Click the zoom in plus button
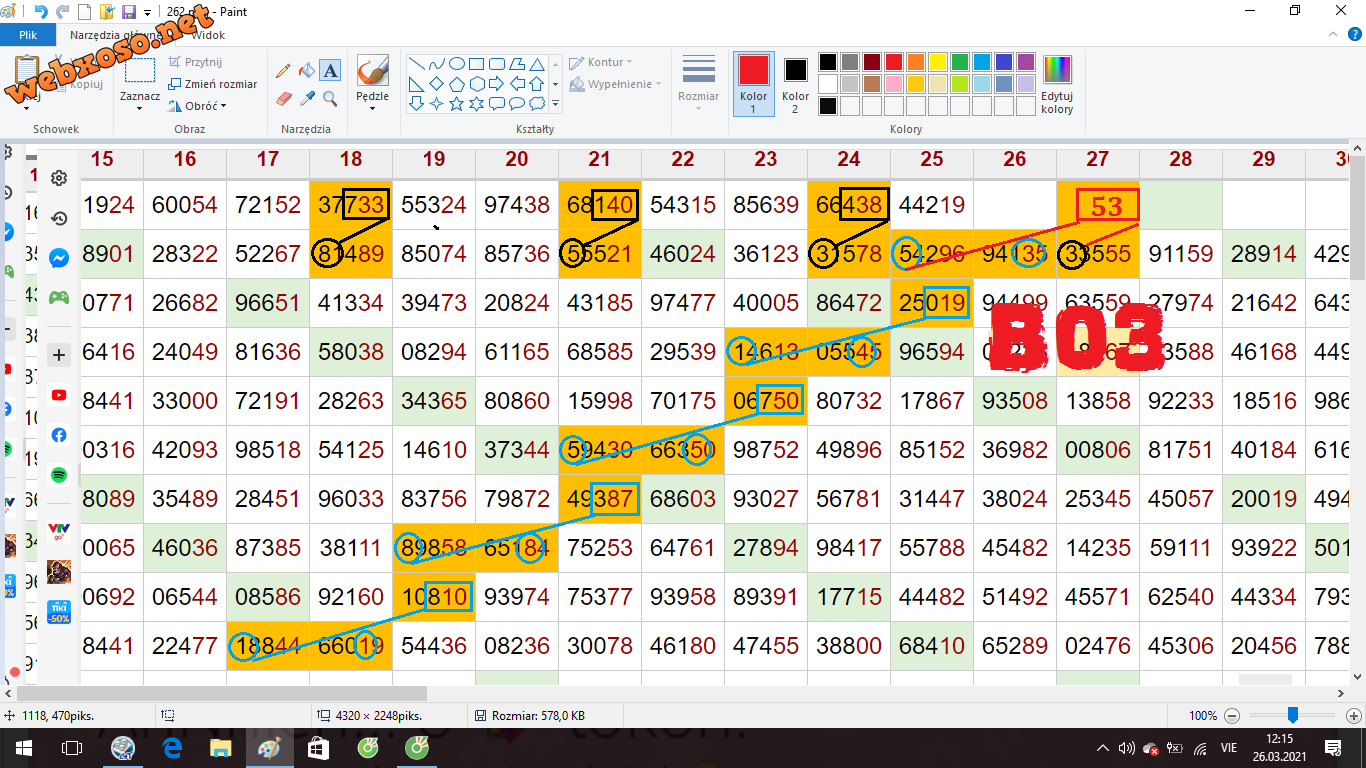Image resolution: width=1366 pixels, height=768 pixels. [1354, 716]
